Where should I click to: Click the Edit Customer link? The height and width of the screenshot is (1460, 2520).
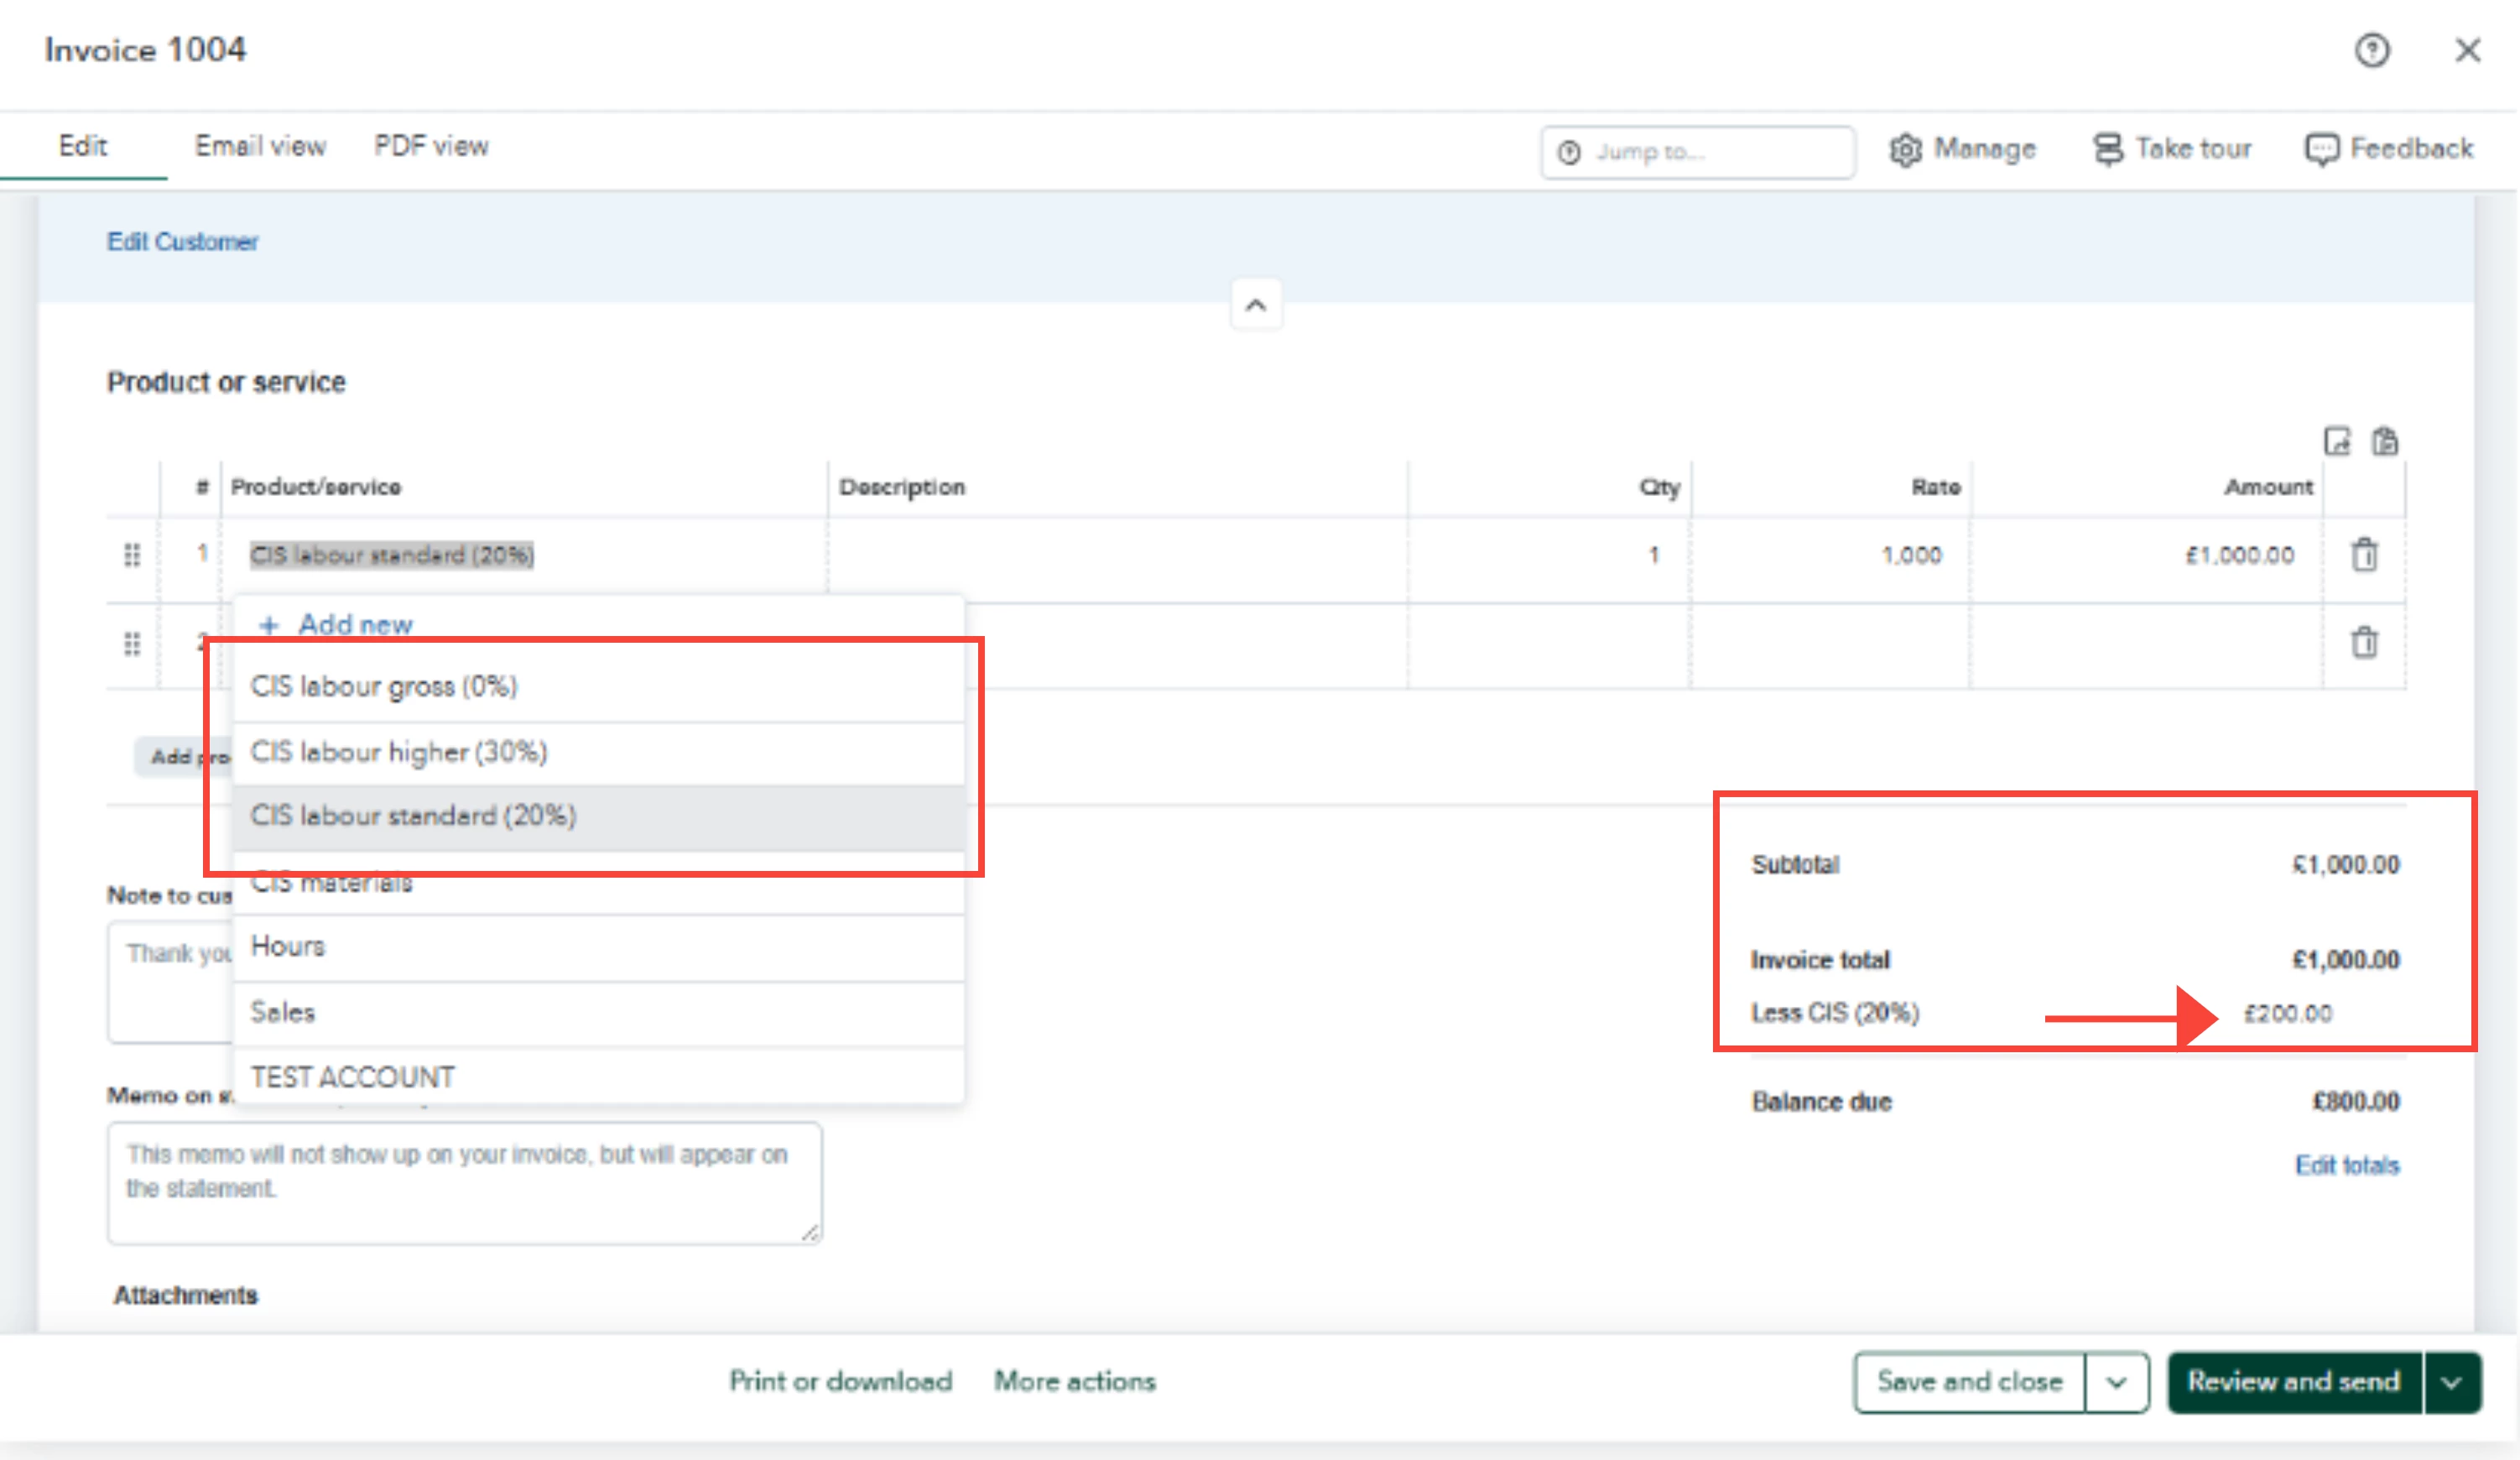(183, 242)
